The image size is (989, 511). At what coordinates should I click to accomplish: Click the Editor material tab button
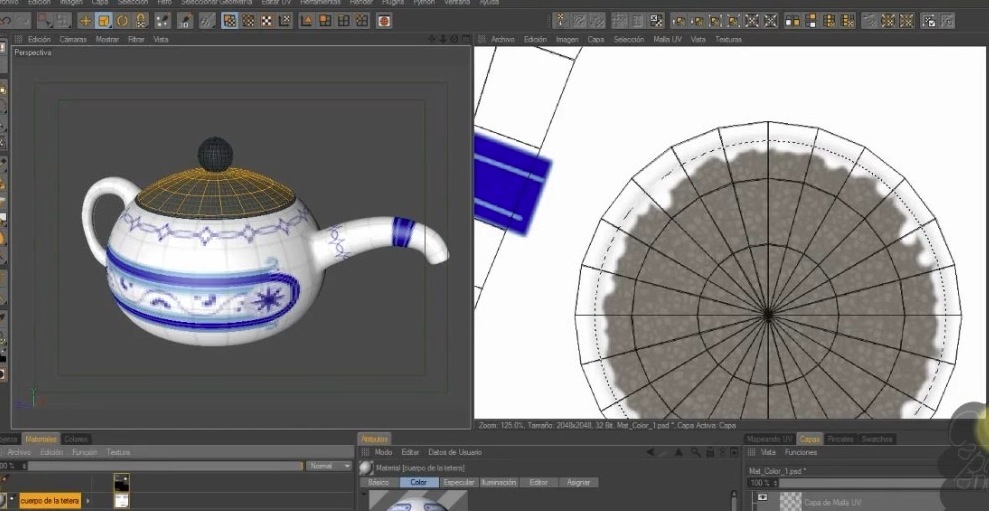pyautogui.click(x=539, y=482)
